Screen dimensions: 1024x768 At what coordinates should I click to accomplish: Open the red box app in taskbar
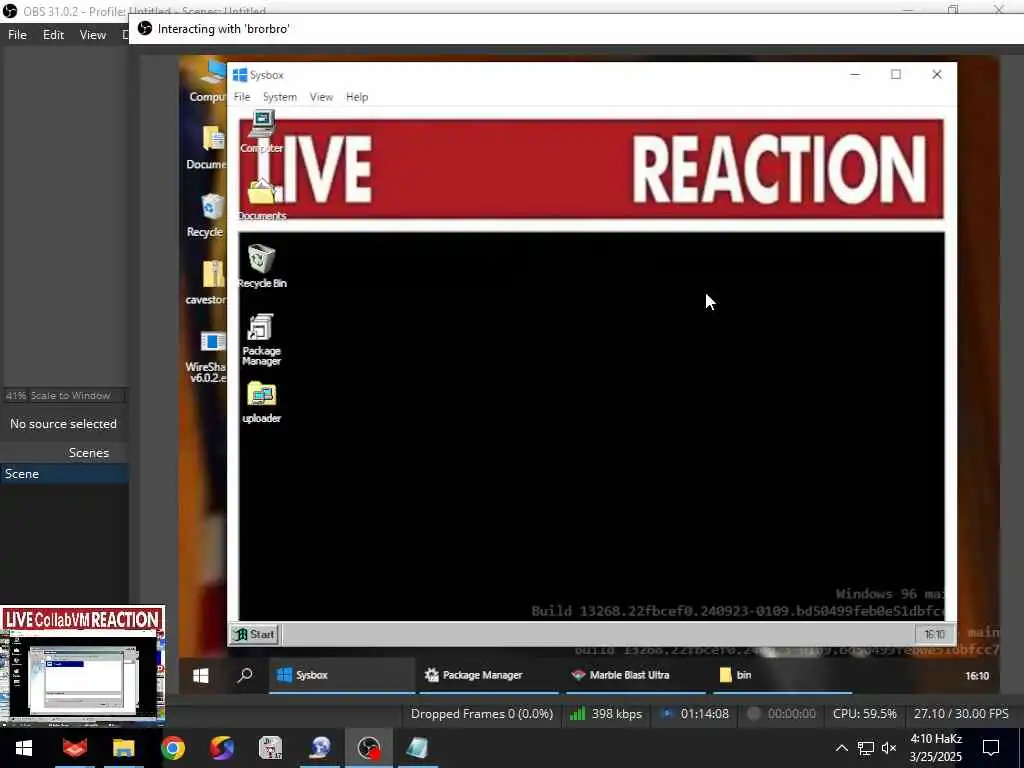point(74,748)
